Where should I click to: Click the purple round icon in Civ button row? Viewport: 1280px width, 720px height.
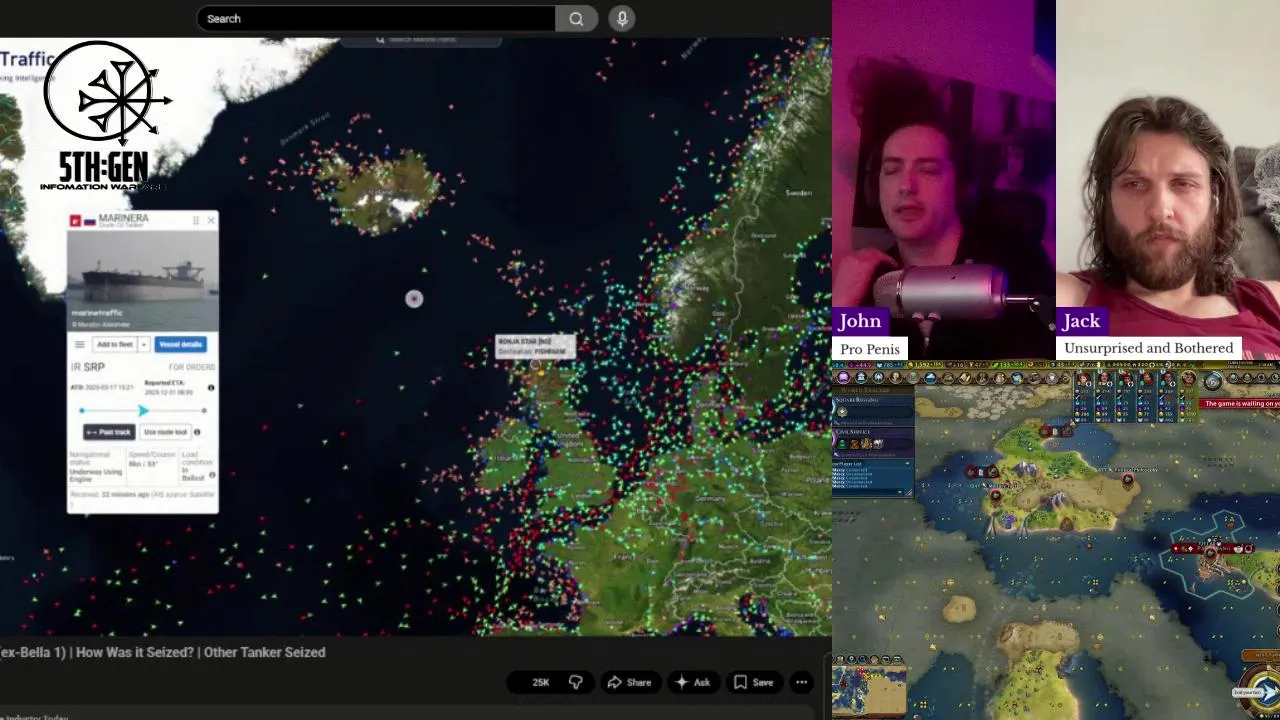click(x=843, y=377)
